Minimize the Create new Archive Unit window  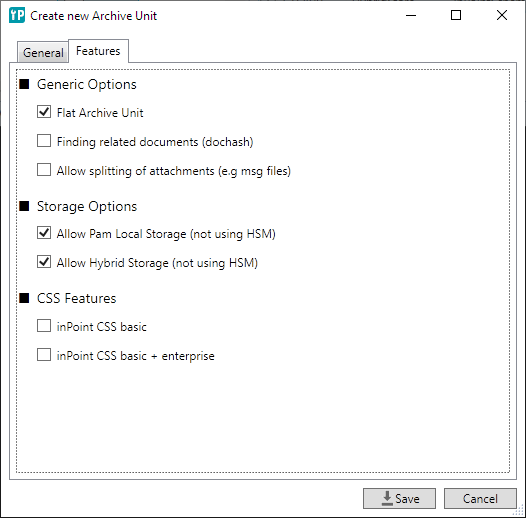click(411, 15)
